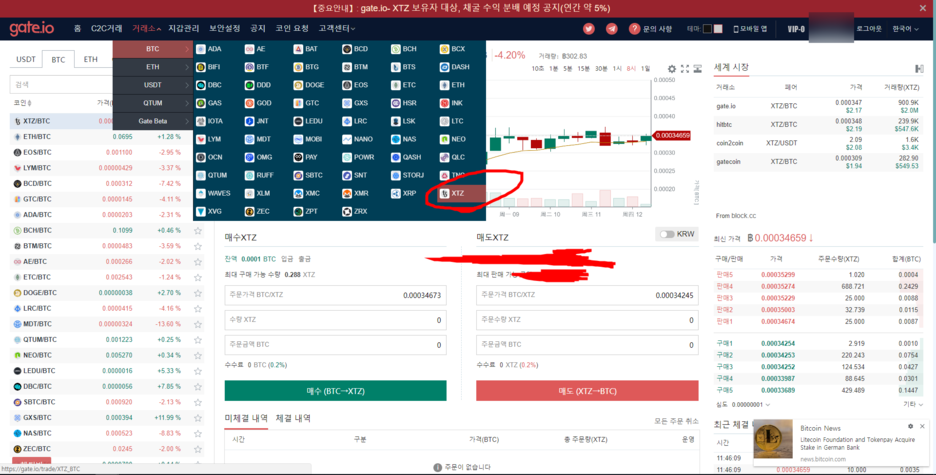
Task: Open chart settings gear icon
Action: click(x=672, y=69)
